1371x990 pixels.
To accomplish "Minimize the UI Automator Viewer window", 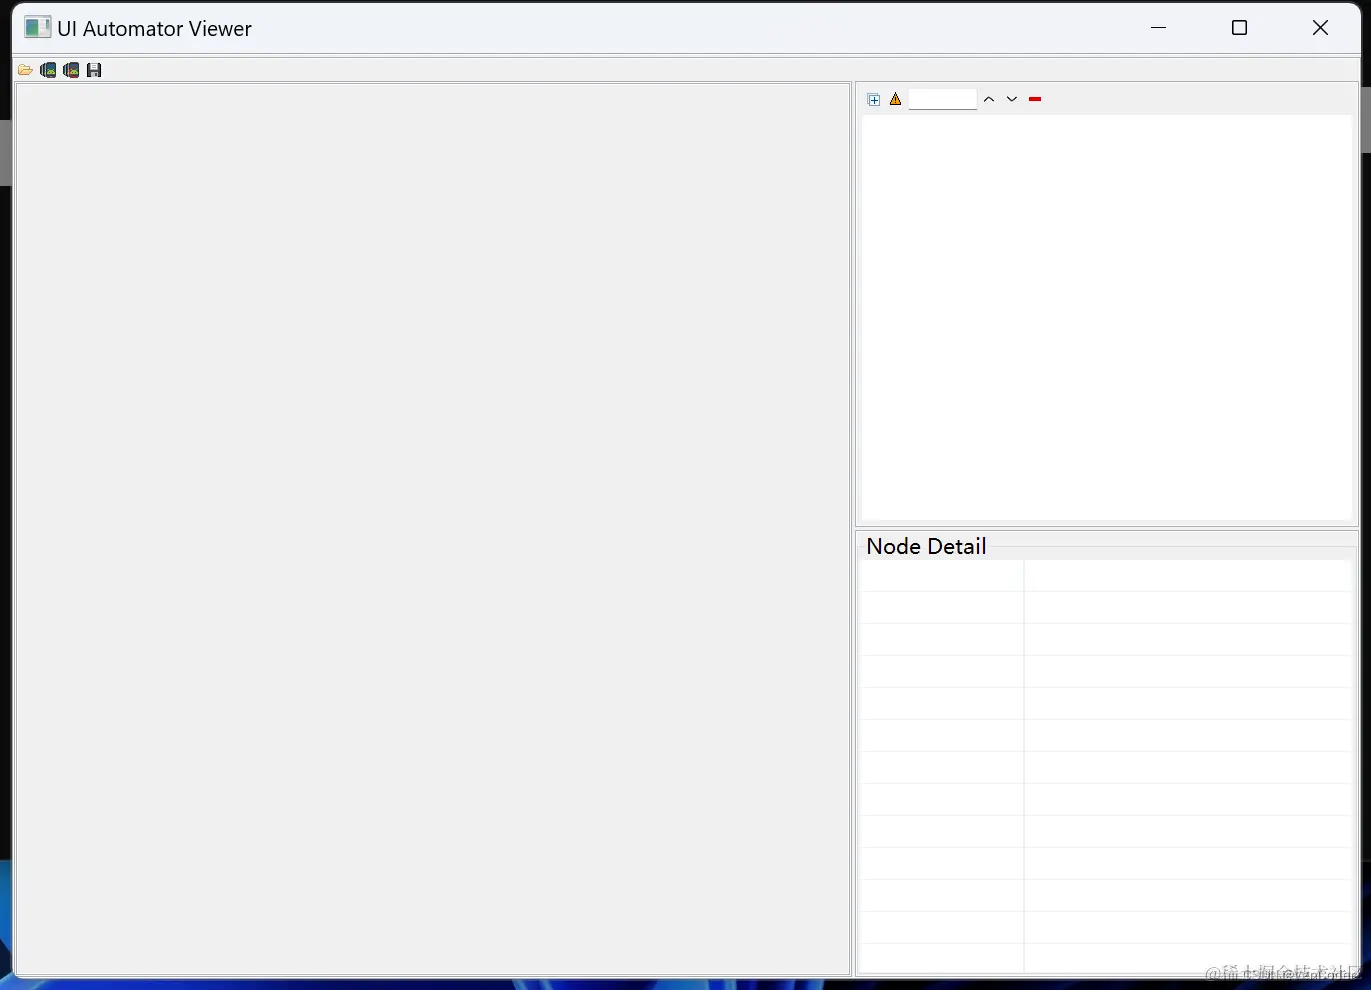I will (x=1159, y=28).
